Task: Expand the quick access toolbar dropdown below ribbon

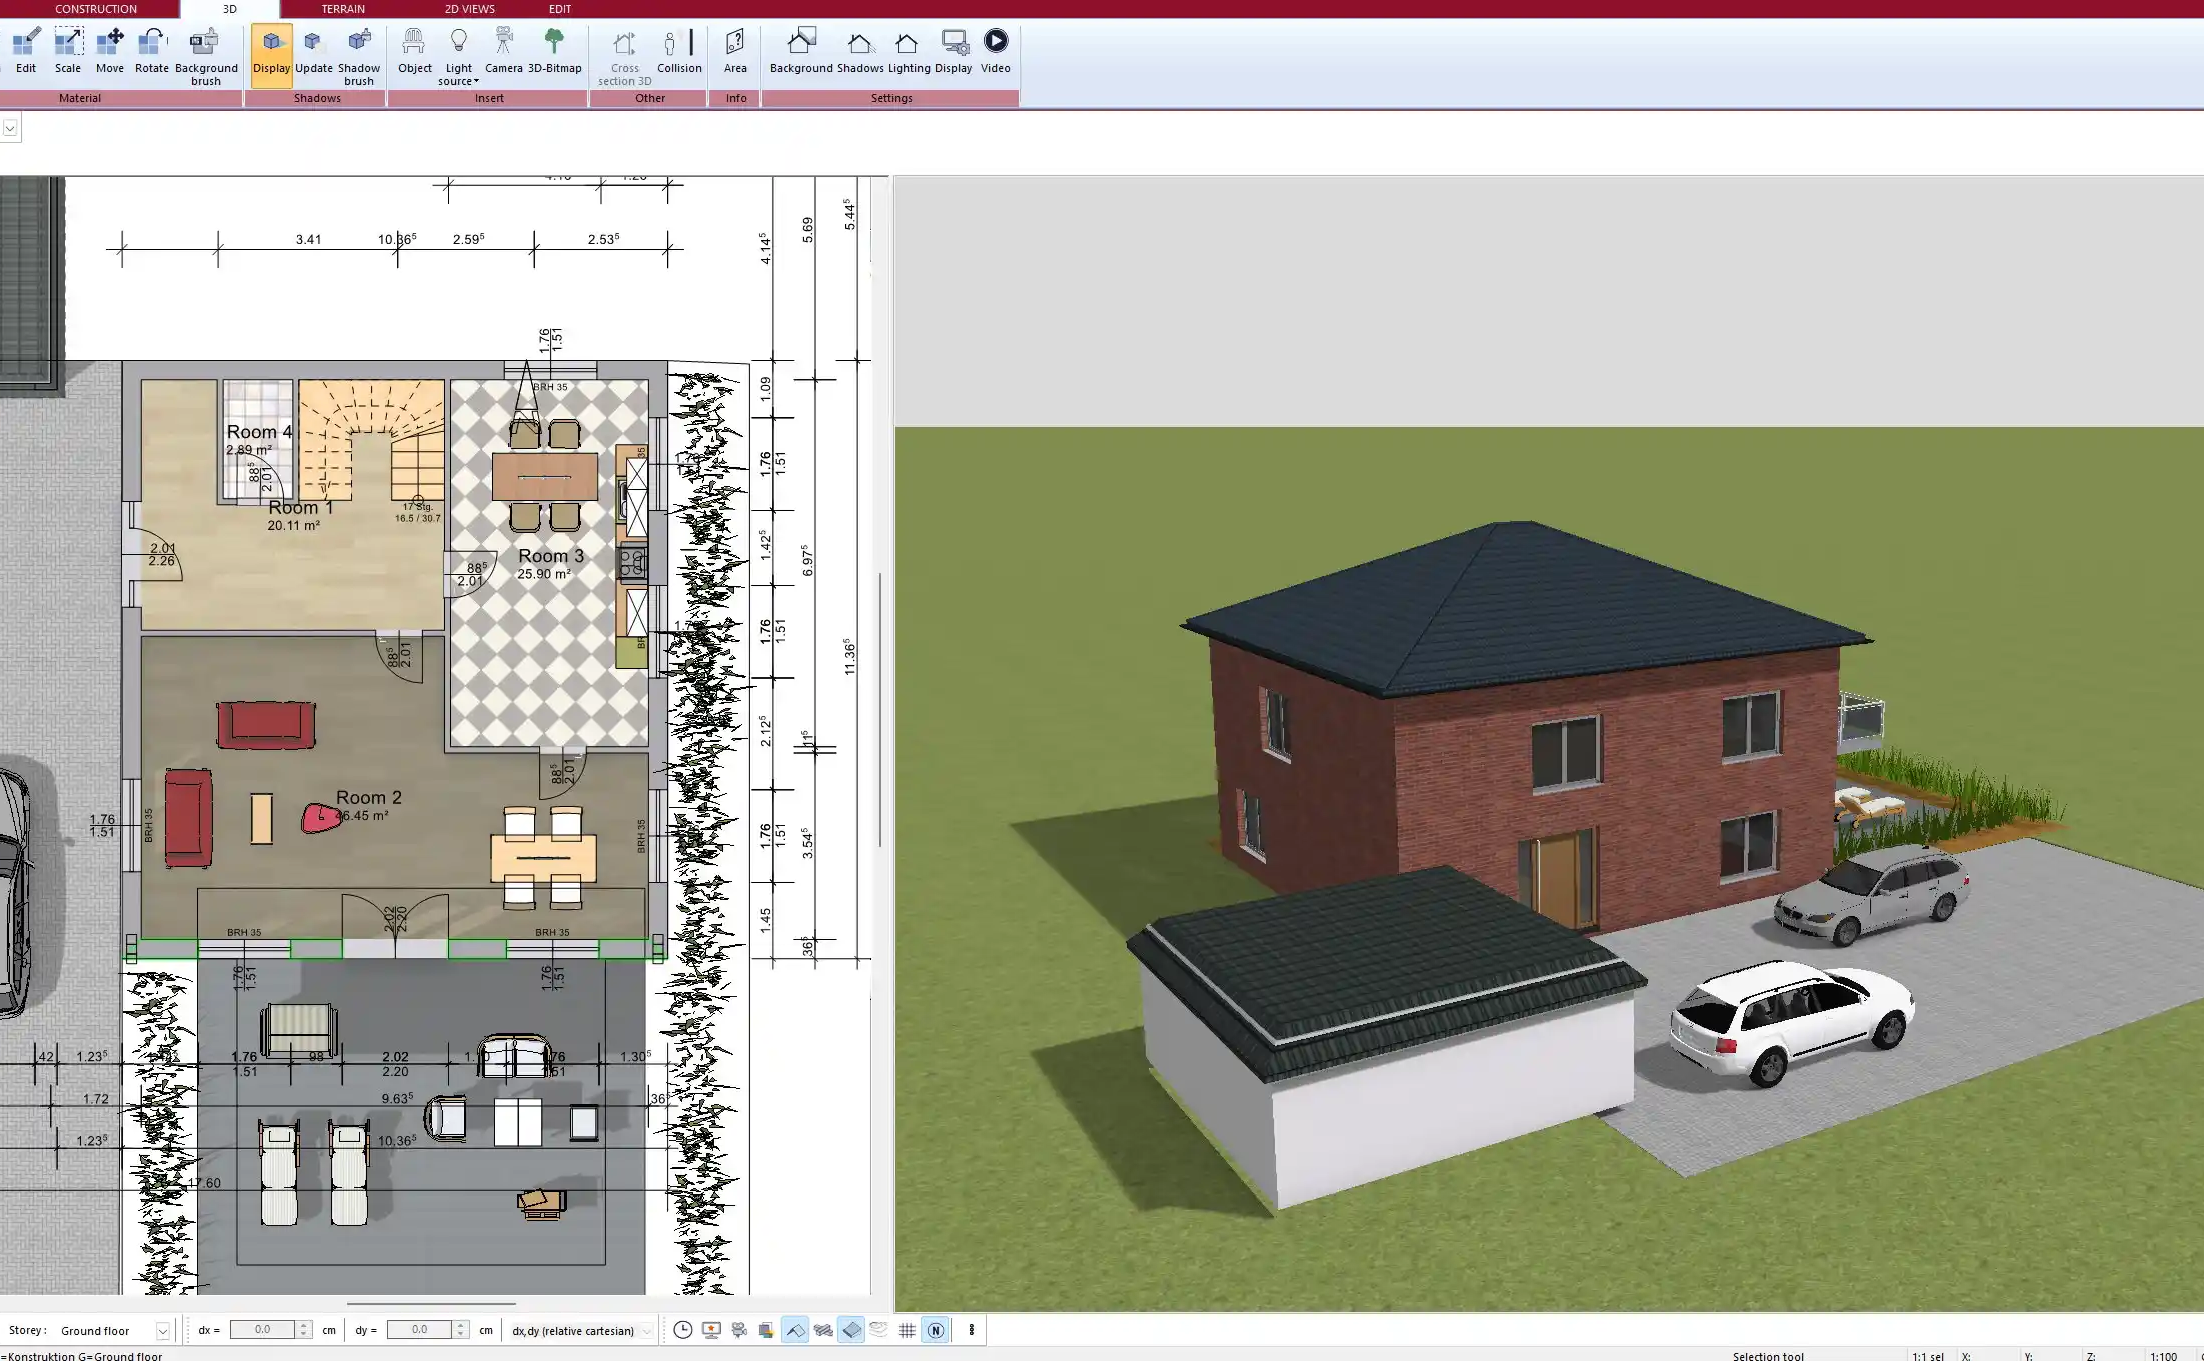Action: pos(11,127)
